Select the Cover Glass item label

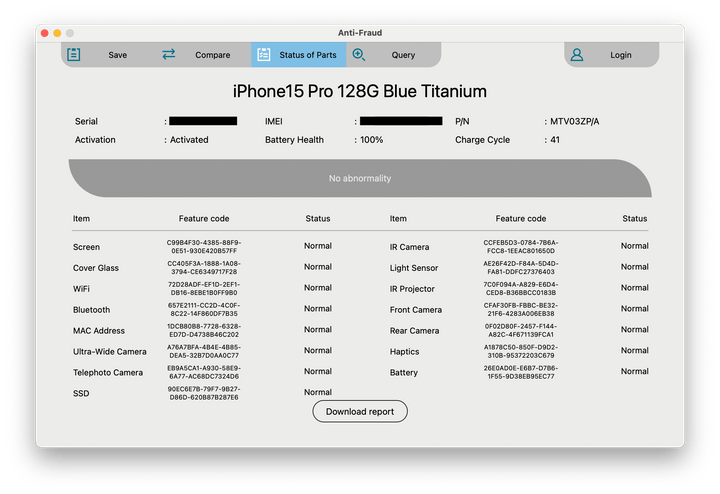[x=96, y=268]
